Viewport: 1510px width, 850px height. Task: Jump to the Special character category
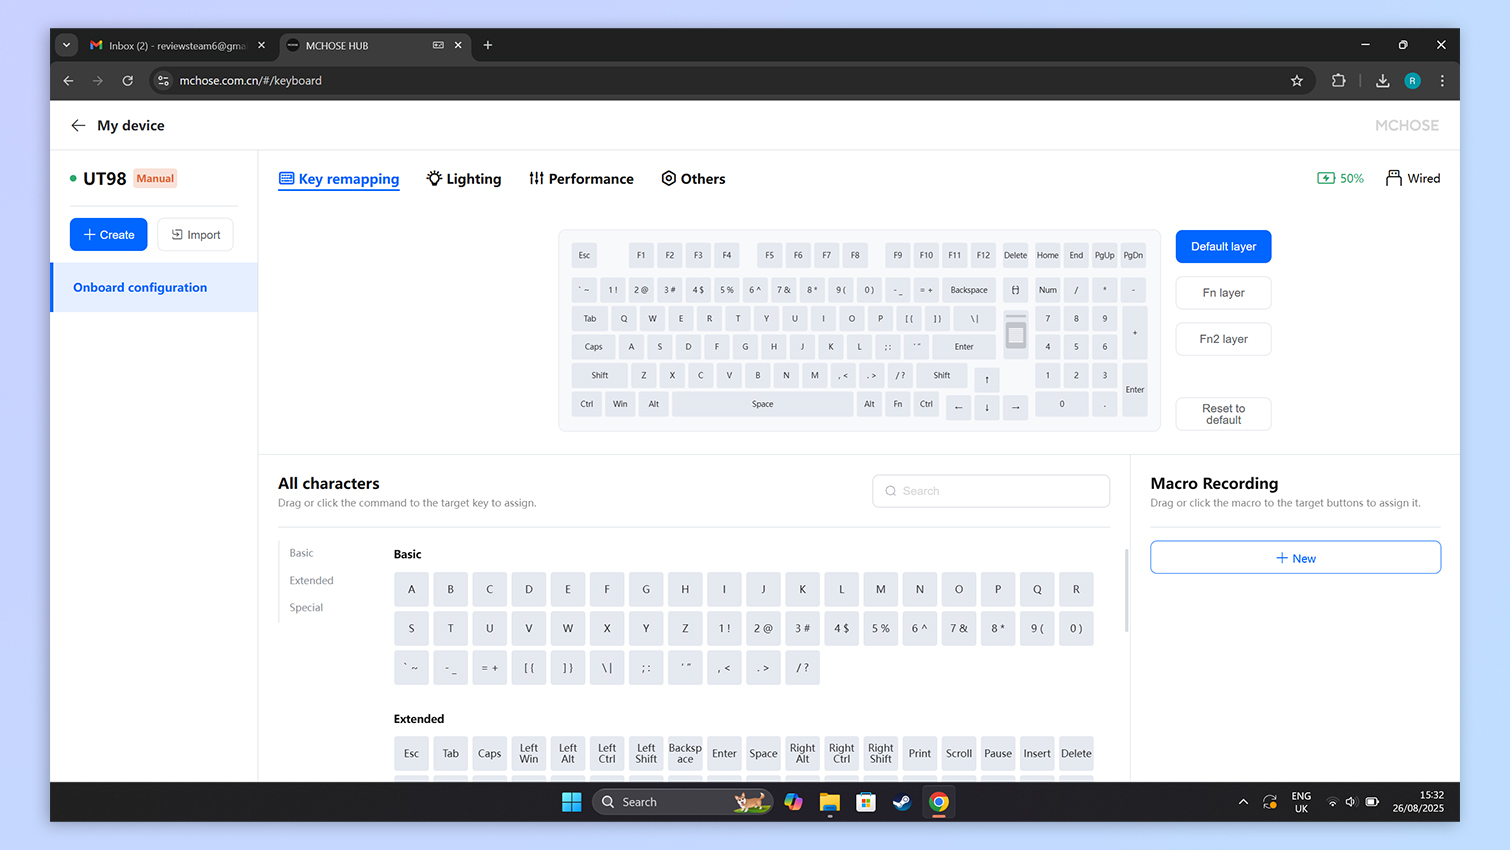click(306, 607)
